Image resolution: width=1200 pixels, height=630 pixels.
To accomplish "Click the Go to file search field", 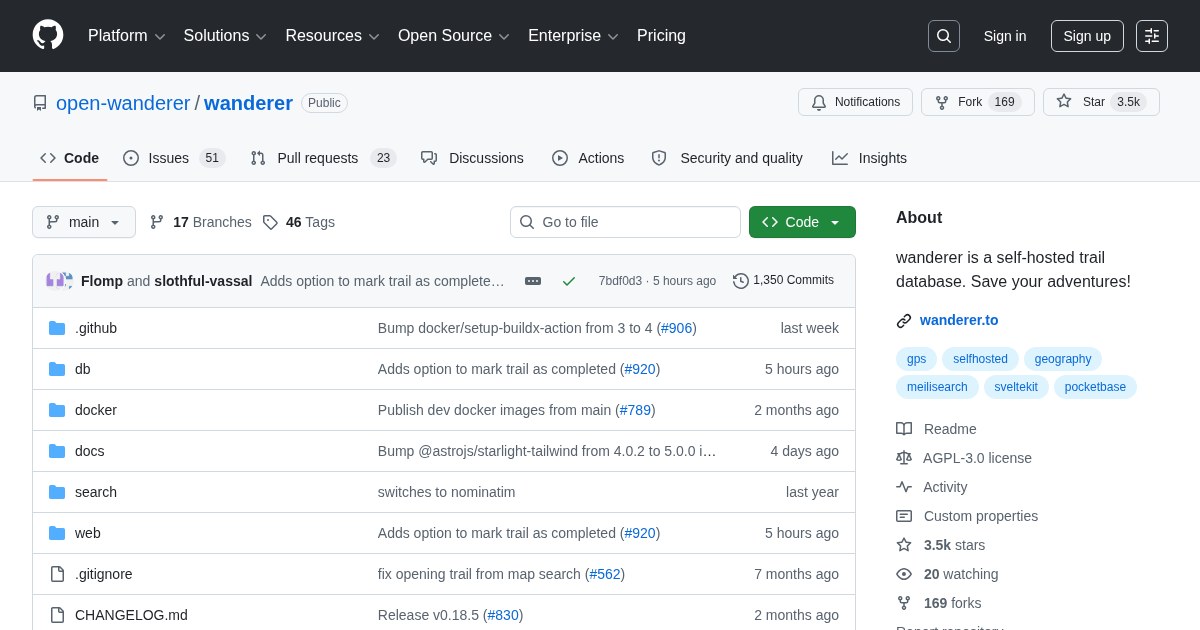I will [x=625, y=222].
